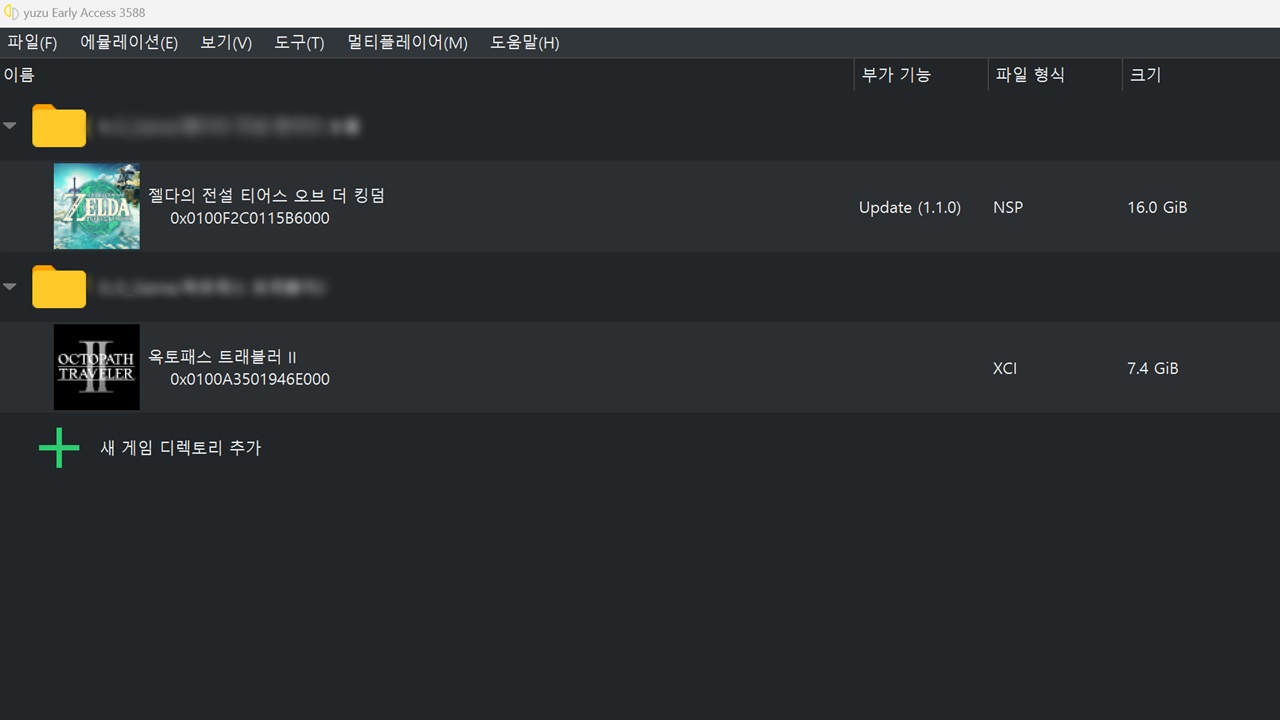Click the yuzu logo in title bar
The width and height of the screenshot is (1280, 720).
(x=11, y=13)
